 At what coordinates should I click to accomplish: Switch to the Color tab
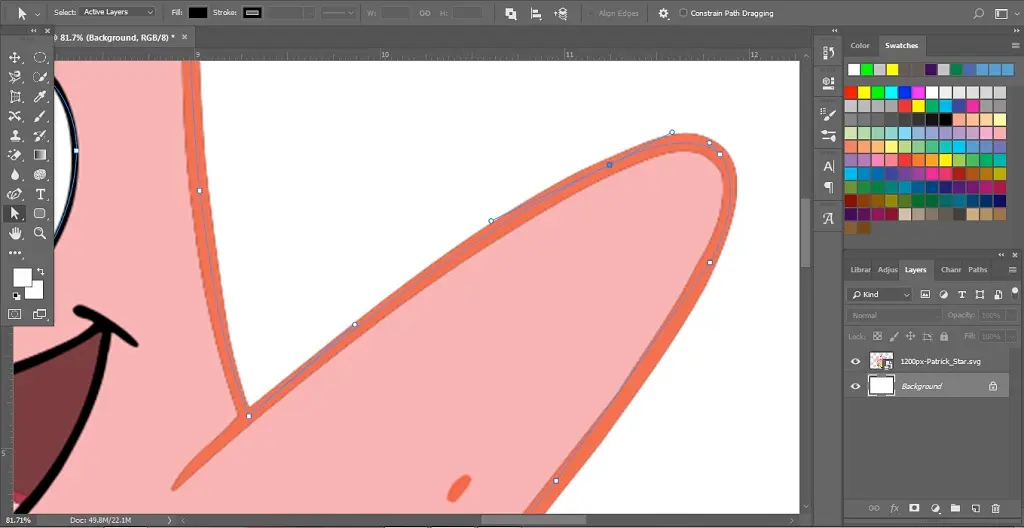coord(860,46)
